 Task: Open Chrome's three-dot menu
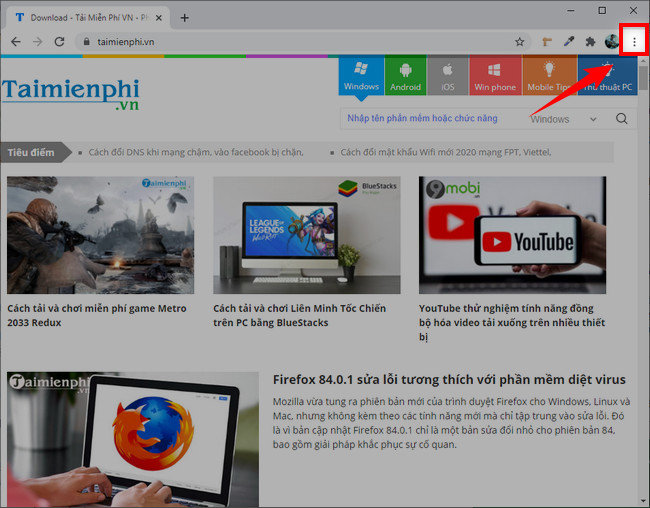[634, 41]
